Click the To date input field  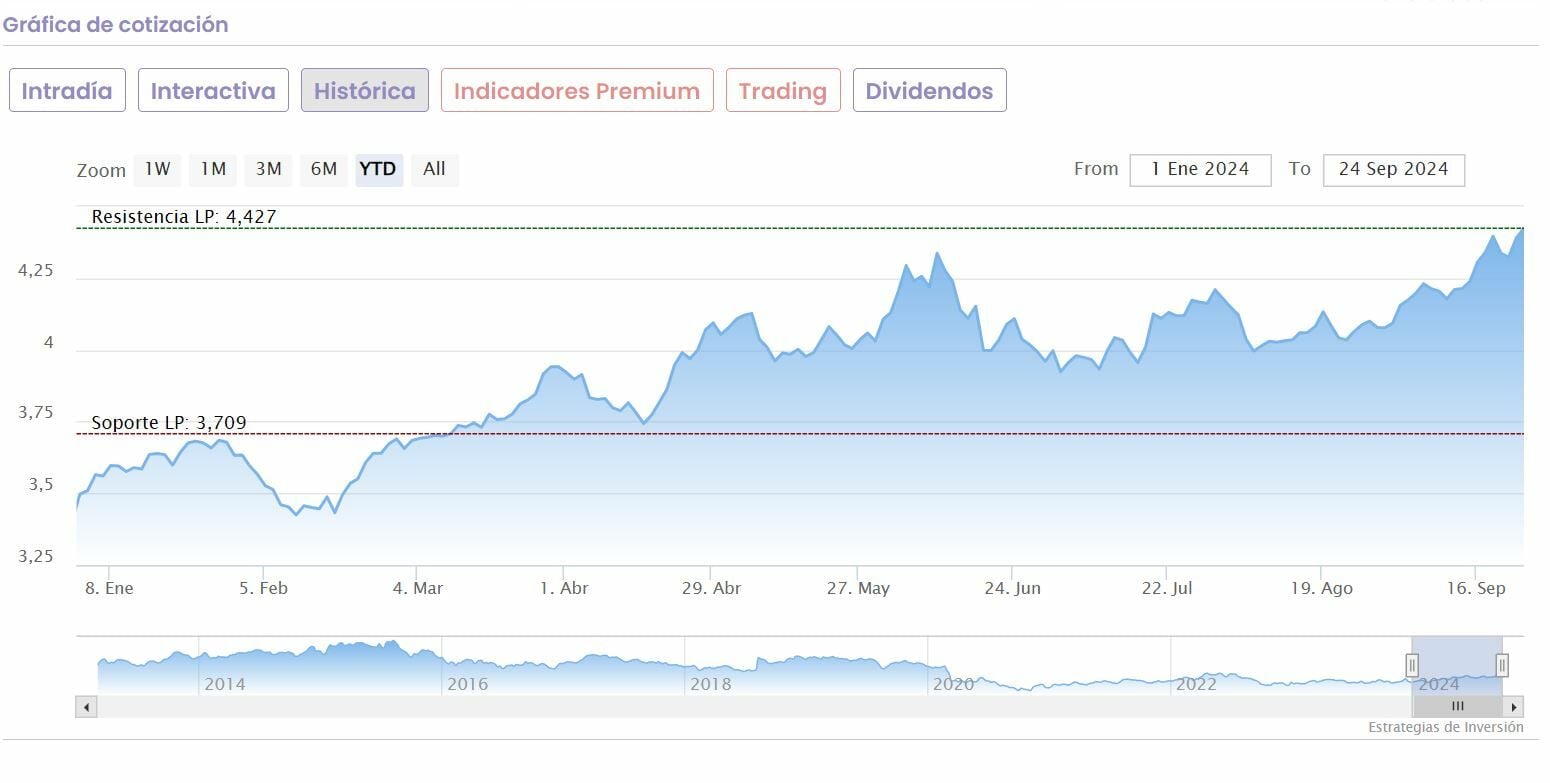(1393, 170)
